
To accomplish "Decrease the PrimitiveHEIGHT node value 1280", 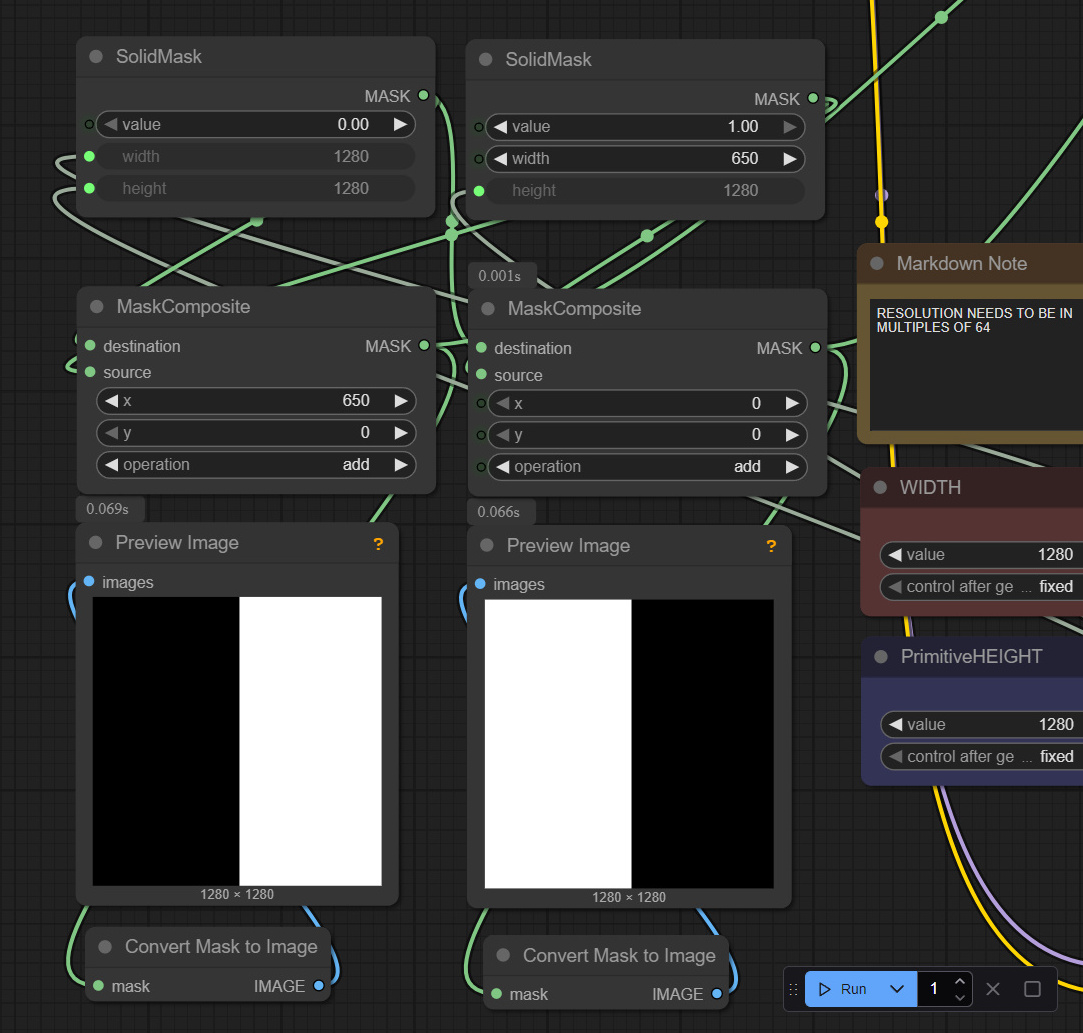I will [896, 724].
